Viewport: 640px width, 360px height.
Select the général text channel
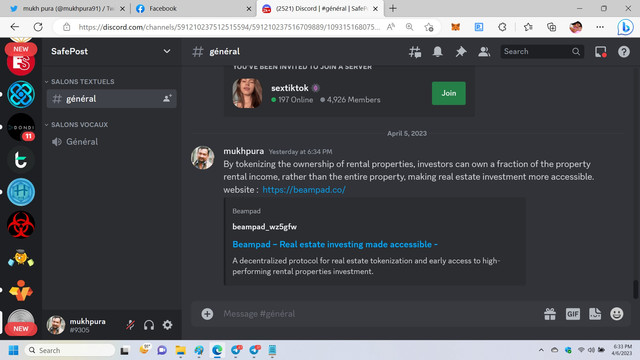pos(111,99)
